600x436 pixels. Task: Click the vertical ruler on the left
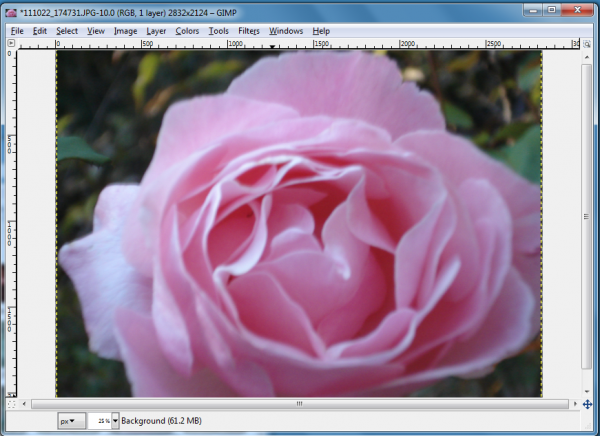click(11, 222)
